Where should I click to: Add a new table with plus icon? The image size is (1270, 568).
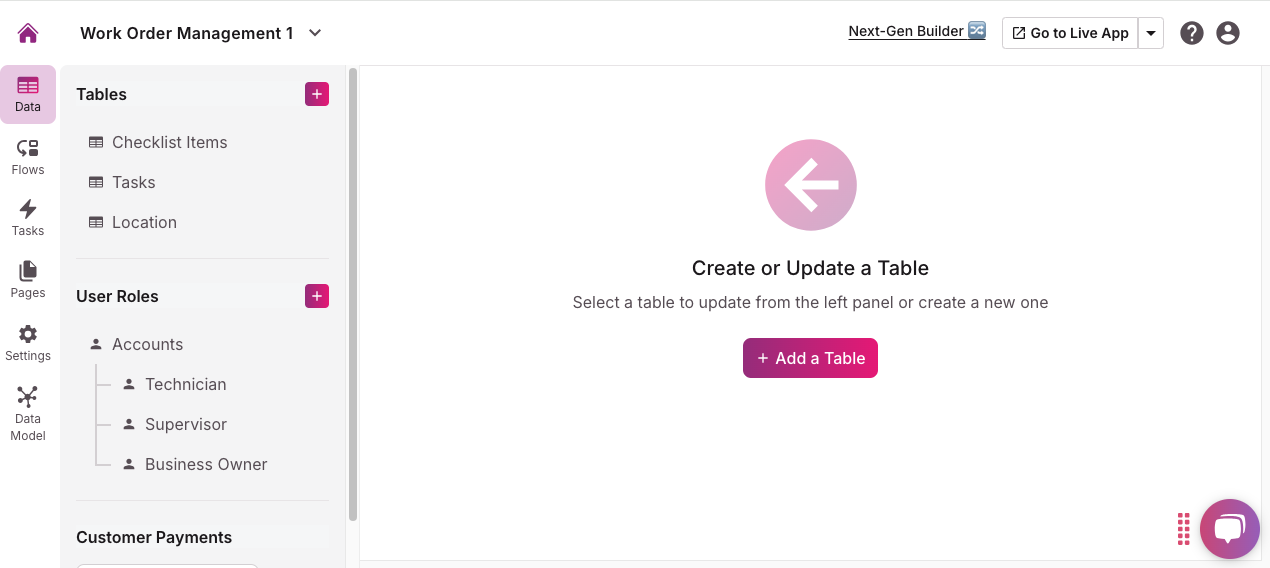(x=317, y=94)
